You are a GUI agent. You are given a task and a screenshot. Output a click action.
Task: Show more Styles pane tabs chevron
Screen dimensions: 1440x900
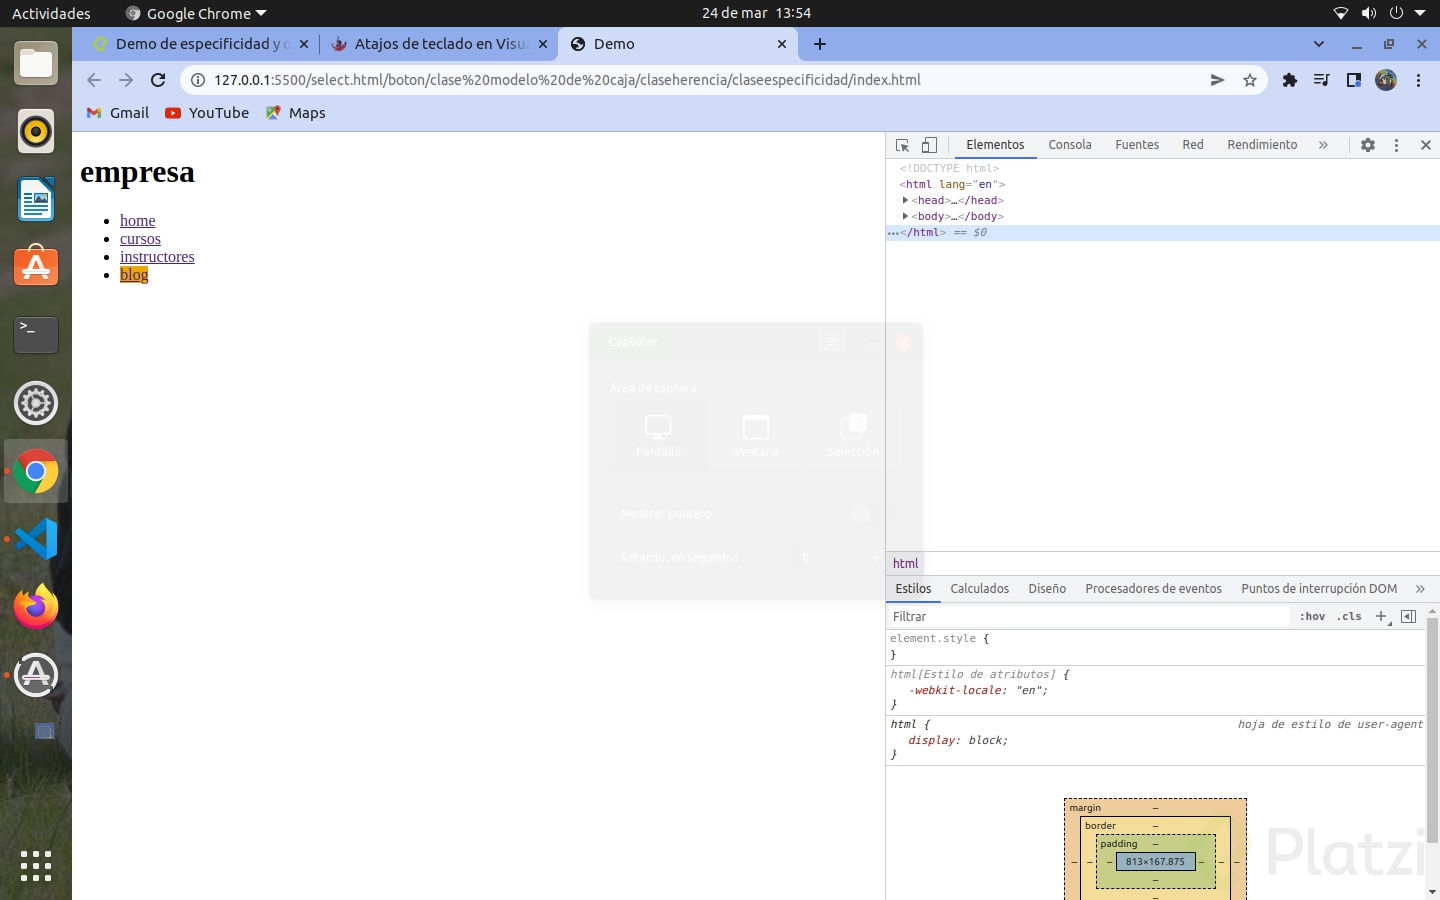coord(1420,589)
